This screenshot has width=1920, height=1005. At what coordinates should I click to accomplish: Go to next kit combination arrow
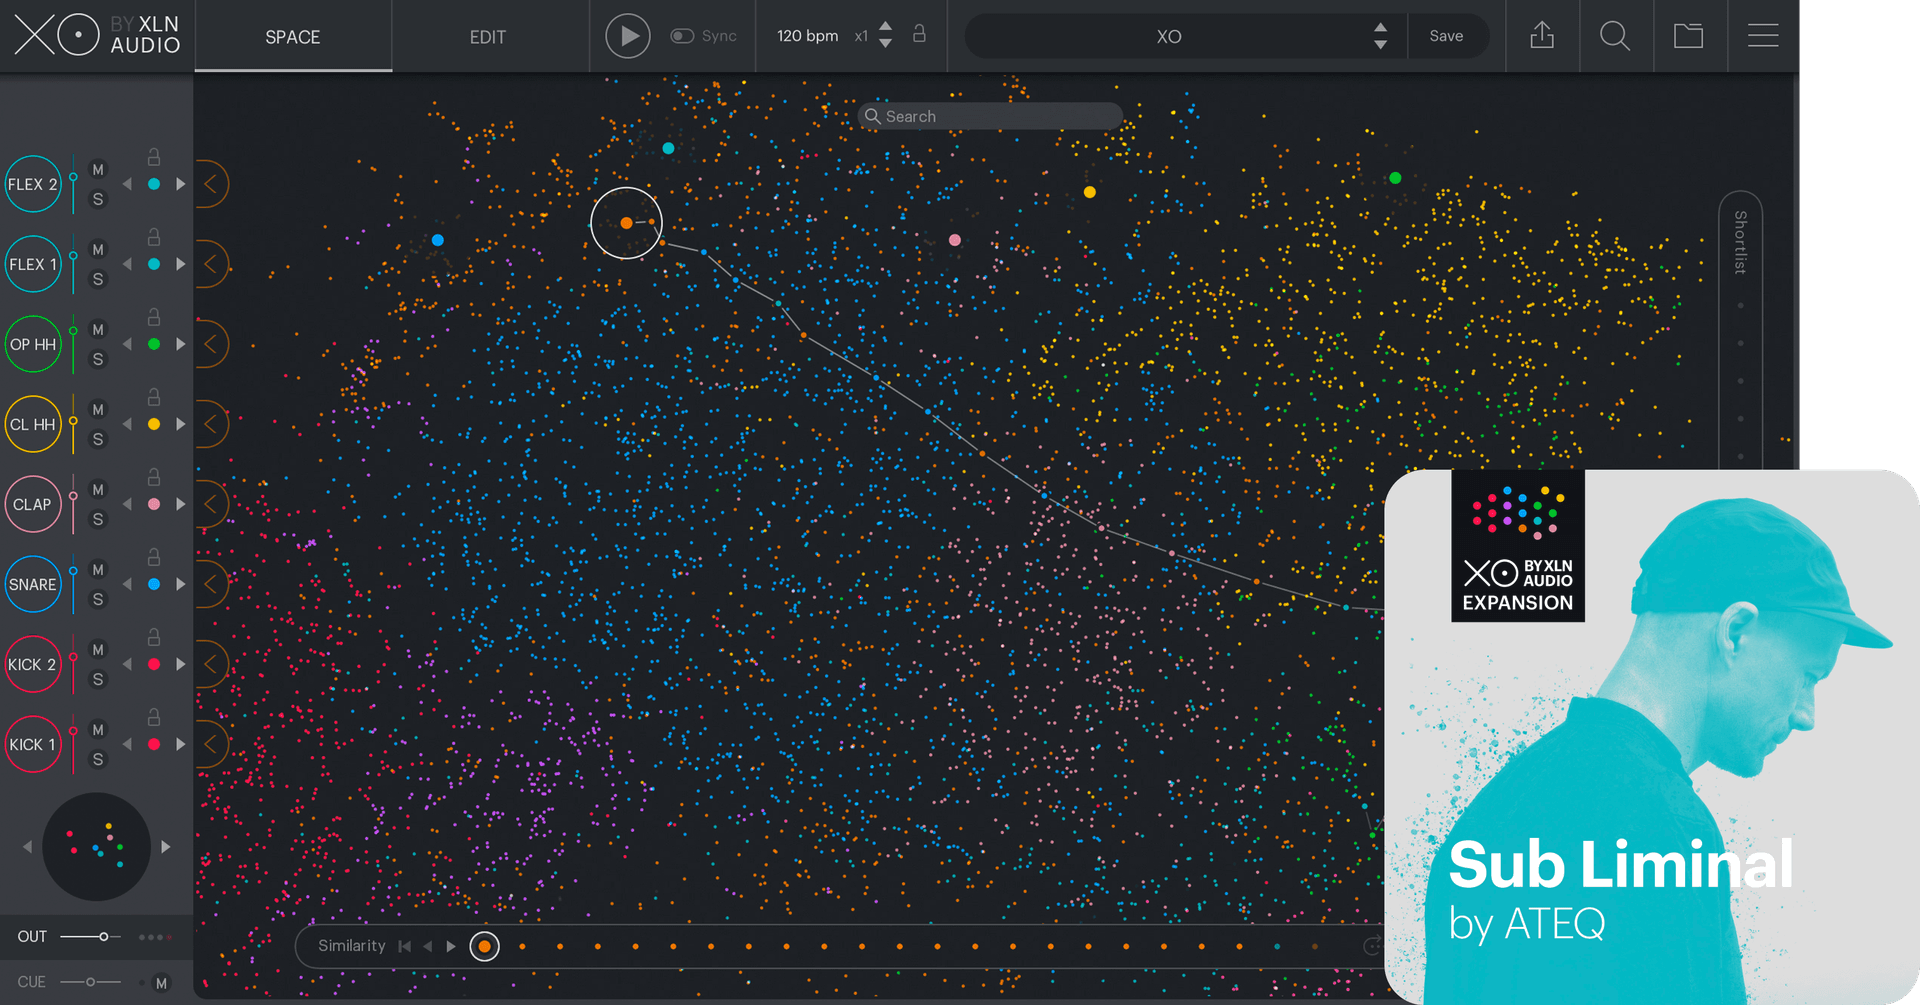166,847
